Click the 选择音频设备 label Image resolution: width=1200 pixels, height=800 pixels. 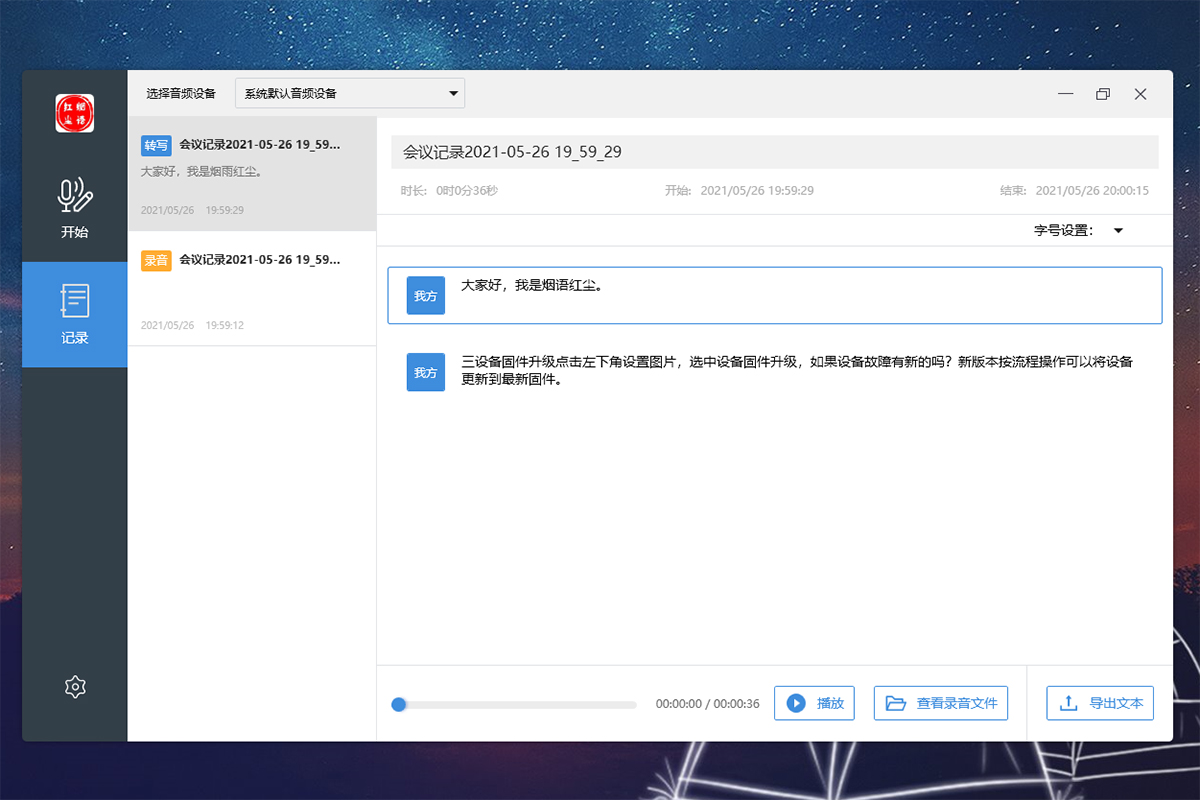coord(181,94)
